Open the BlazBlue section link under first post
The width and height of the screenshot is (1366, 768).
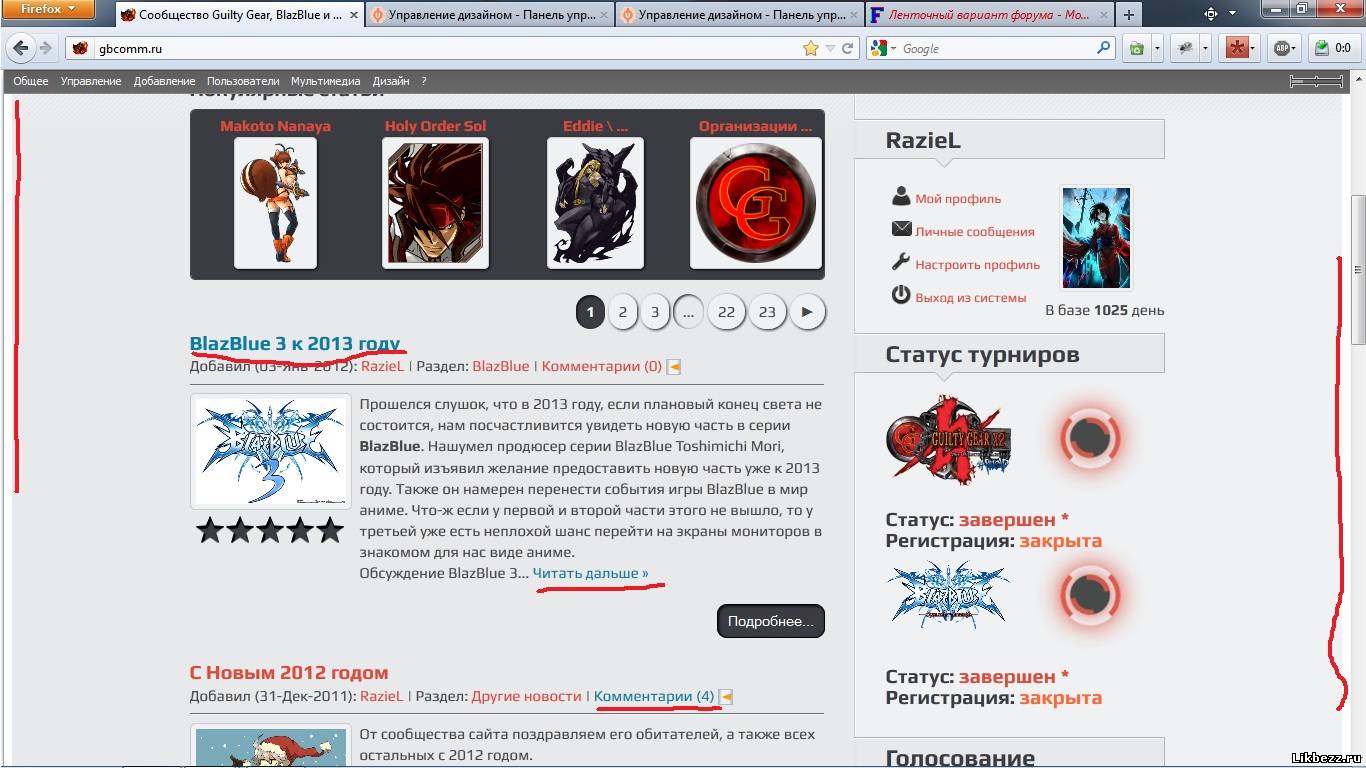pos(500,366)
